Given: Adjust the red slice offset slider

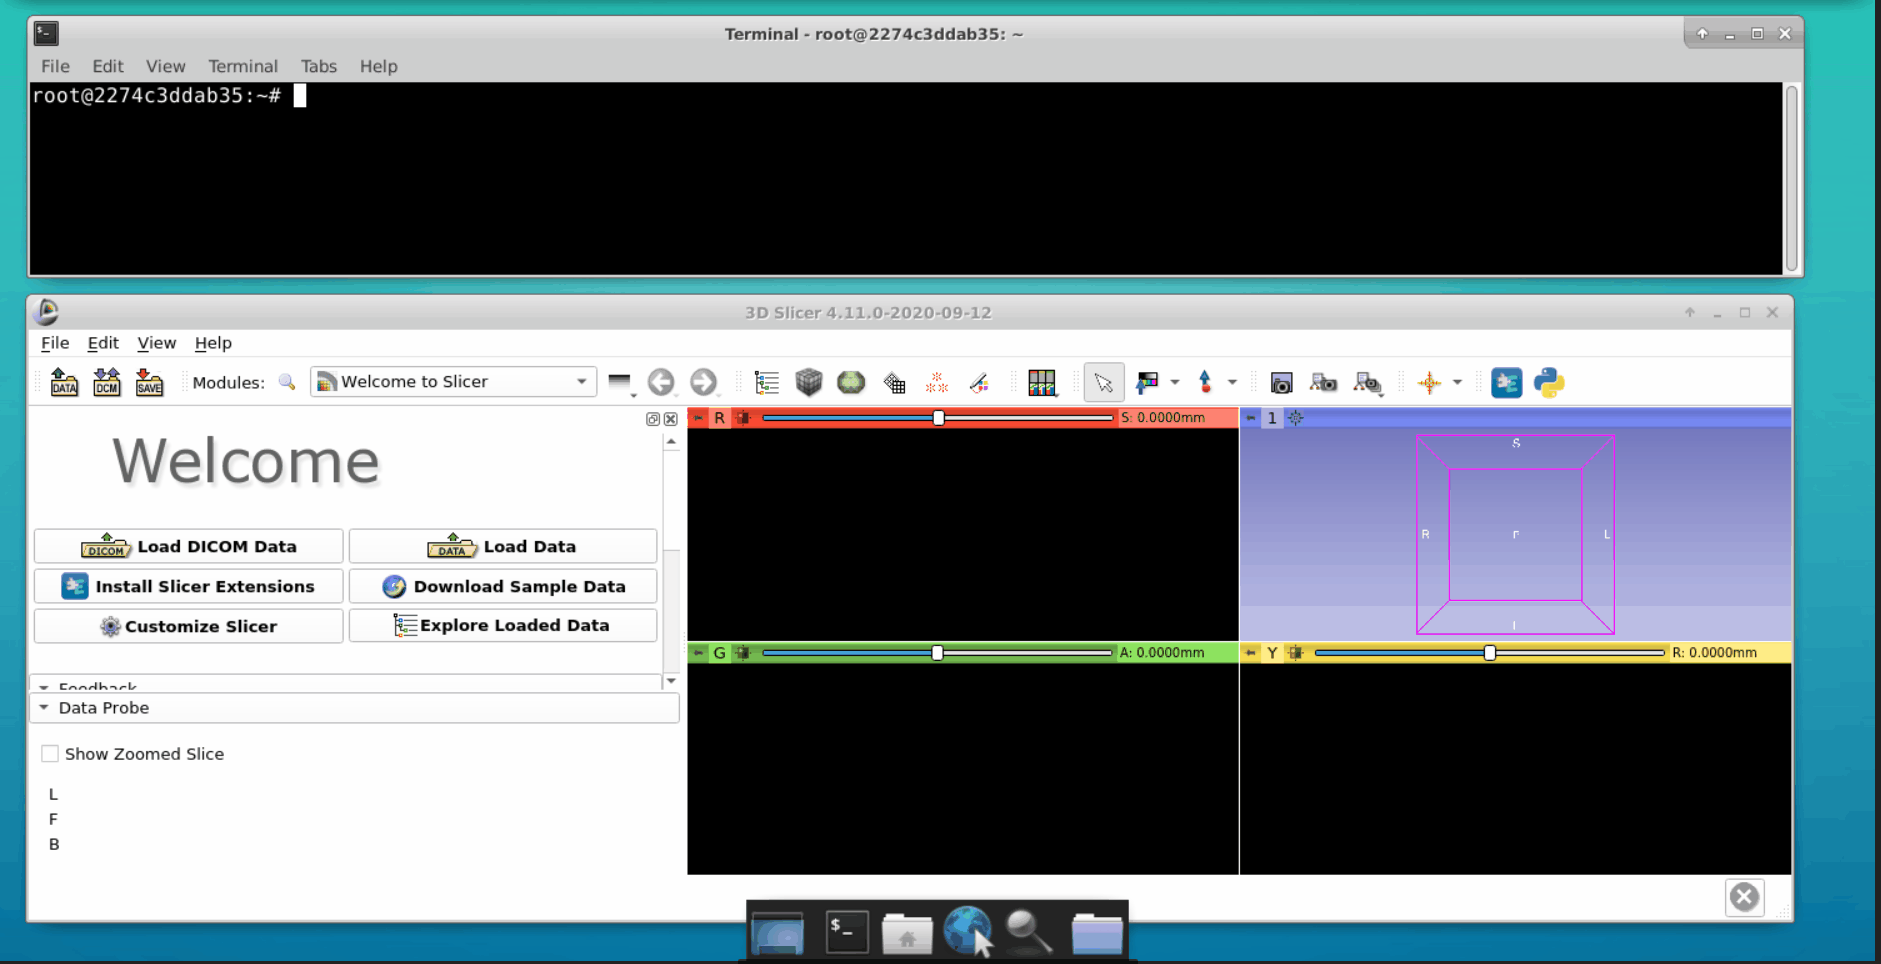Looking at the screenshot, I should [938, 418].
